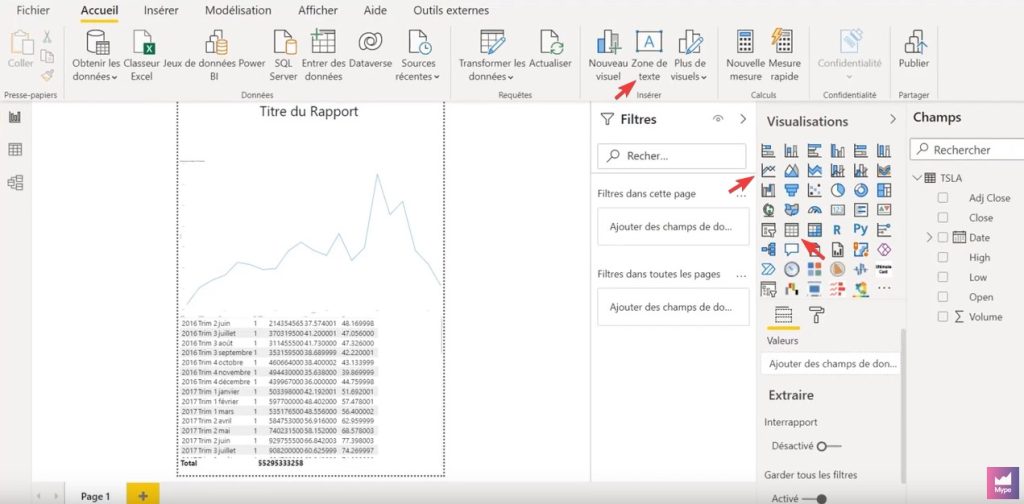Add the Q&A speech bubble visual
Image resolution: width=1024 pixels, height=504 pixels.
coord(792,249)
